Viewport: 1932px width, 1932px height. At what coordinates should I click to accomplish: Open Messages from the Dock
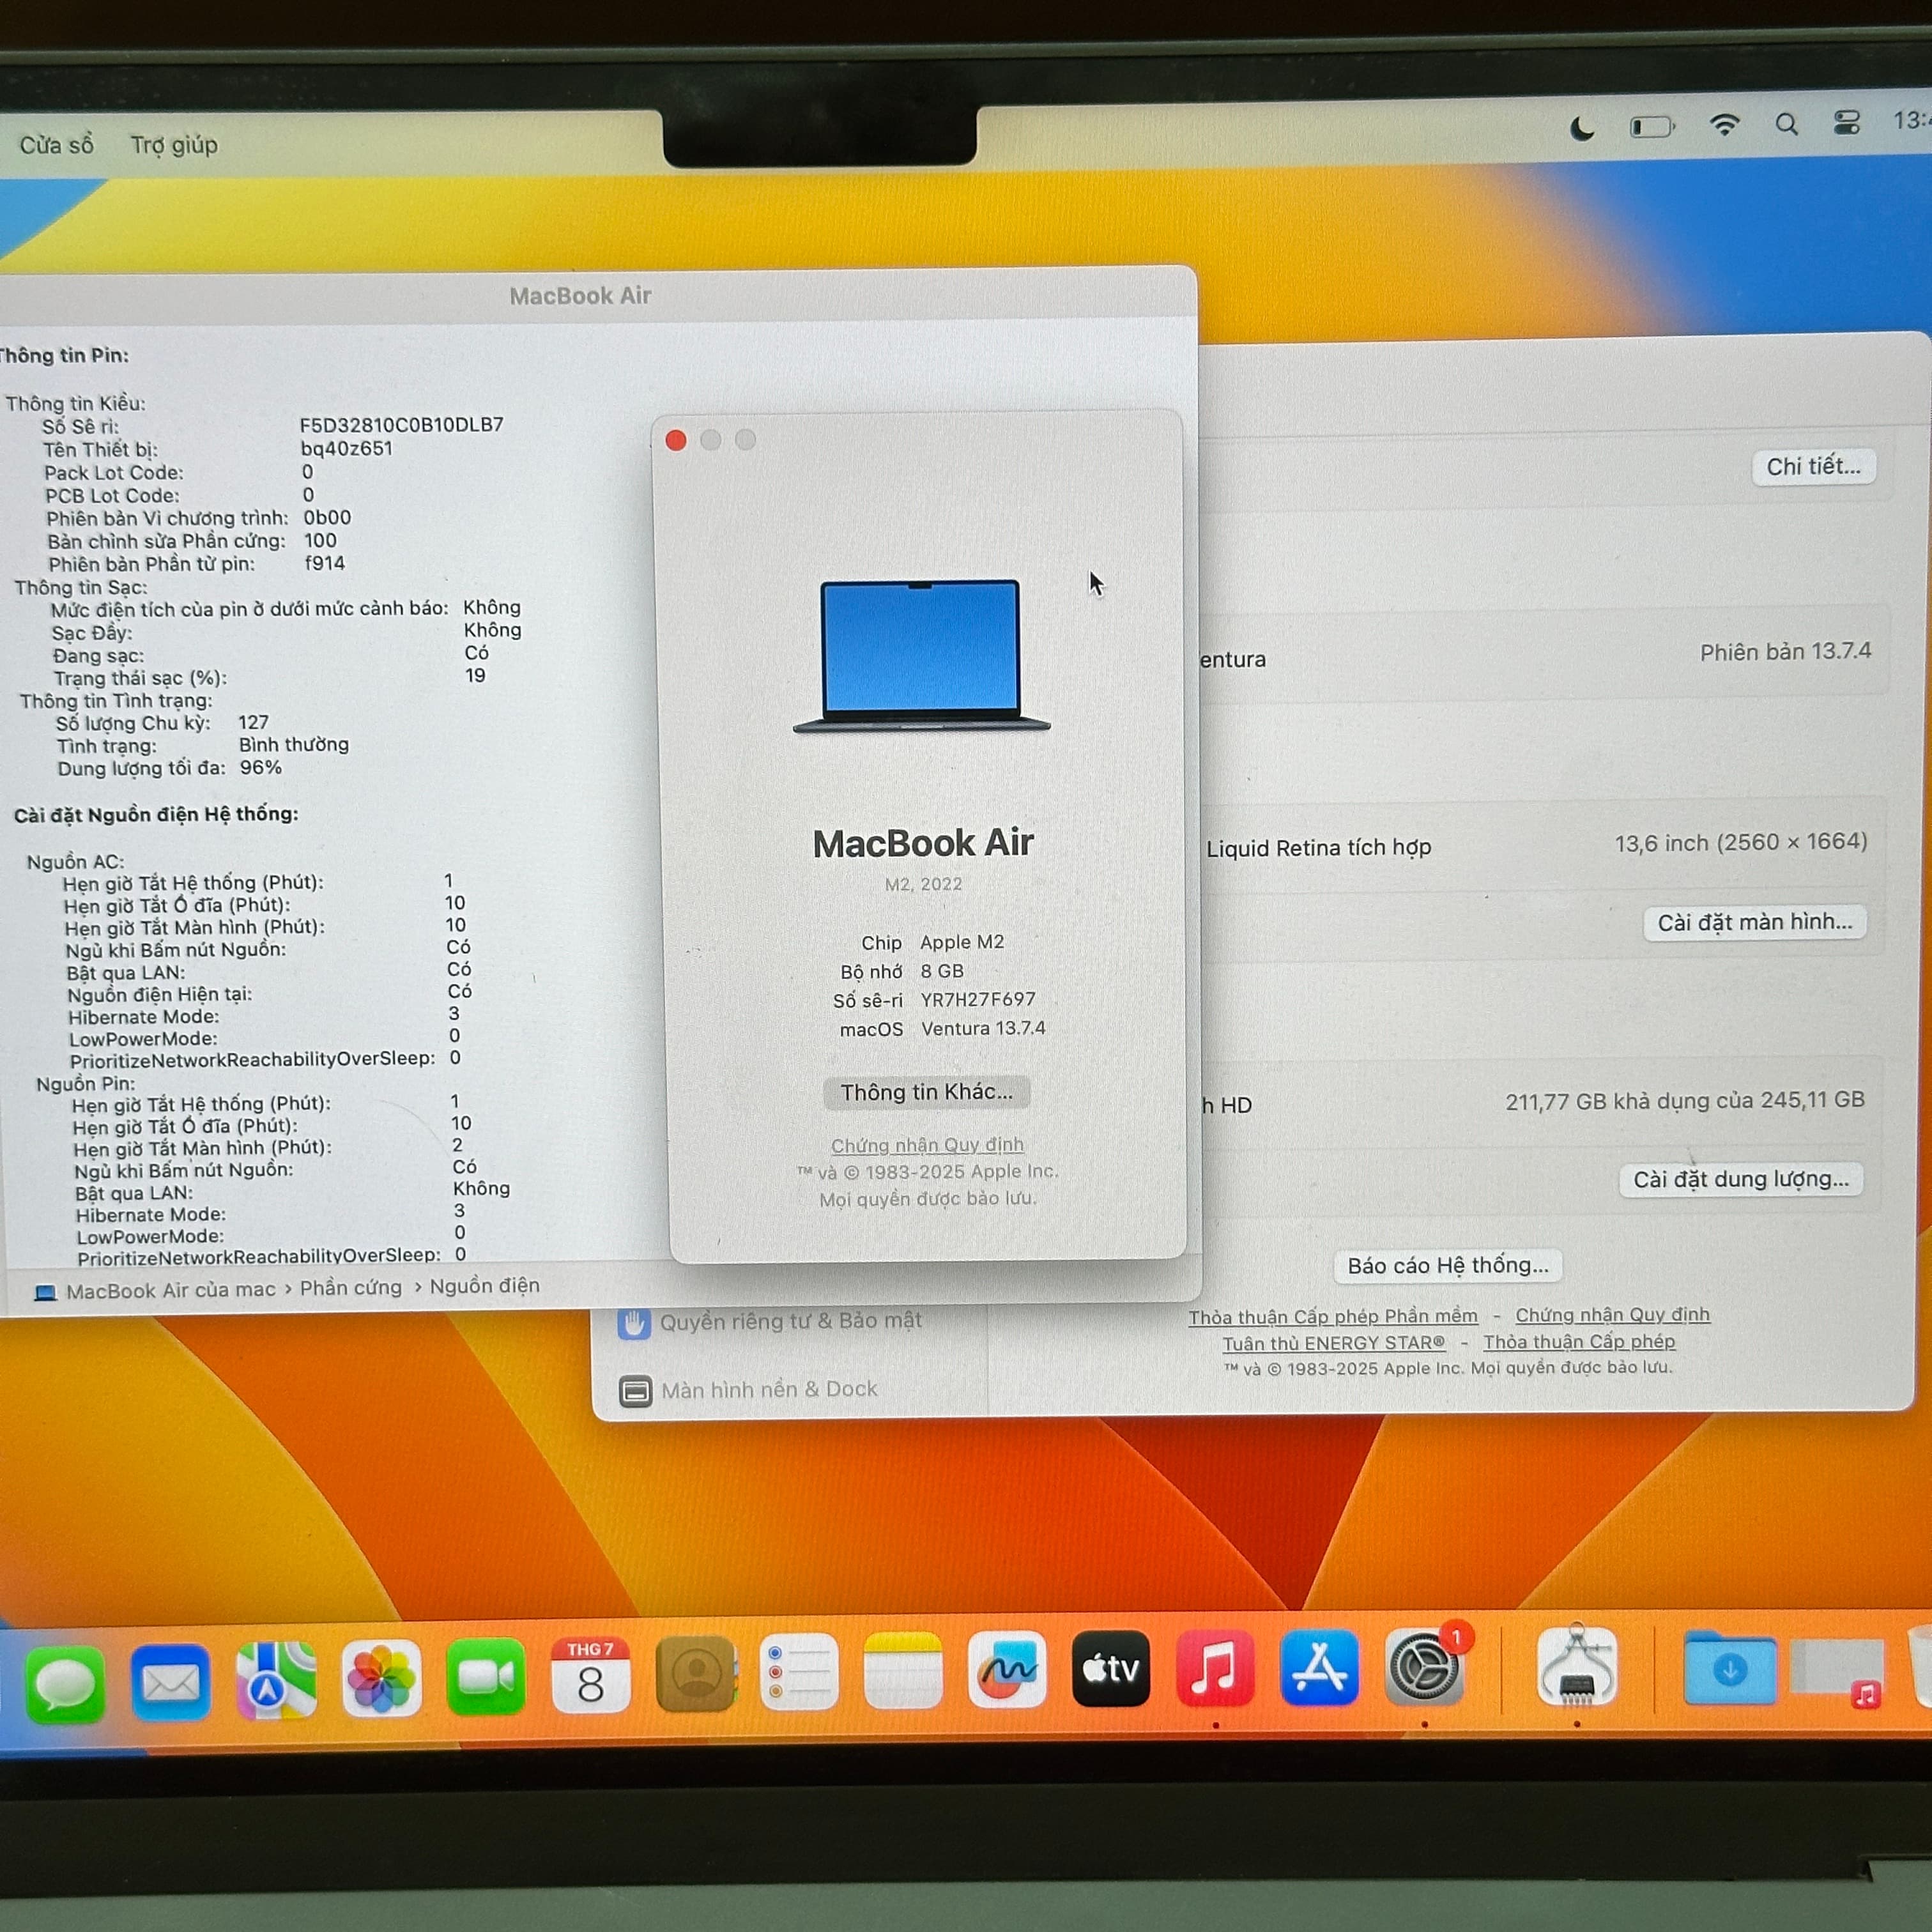(65, 1684)
